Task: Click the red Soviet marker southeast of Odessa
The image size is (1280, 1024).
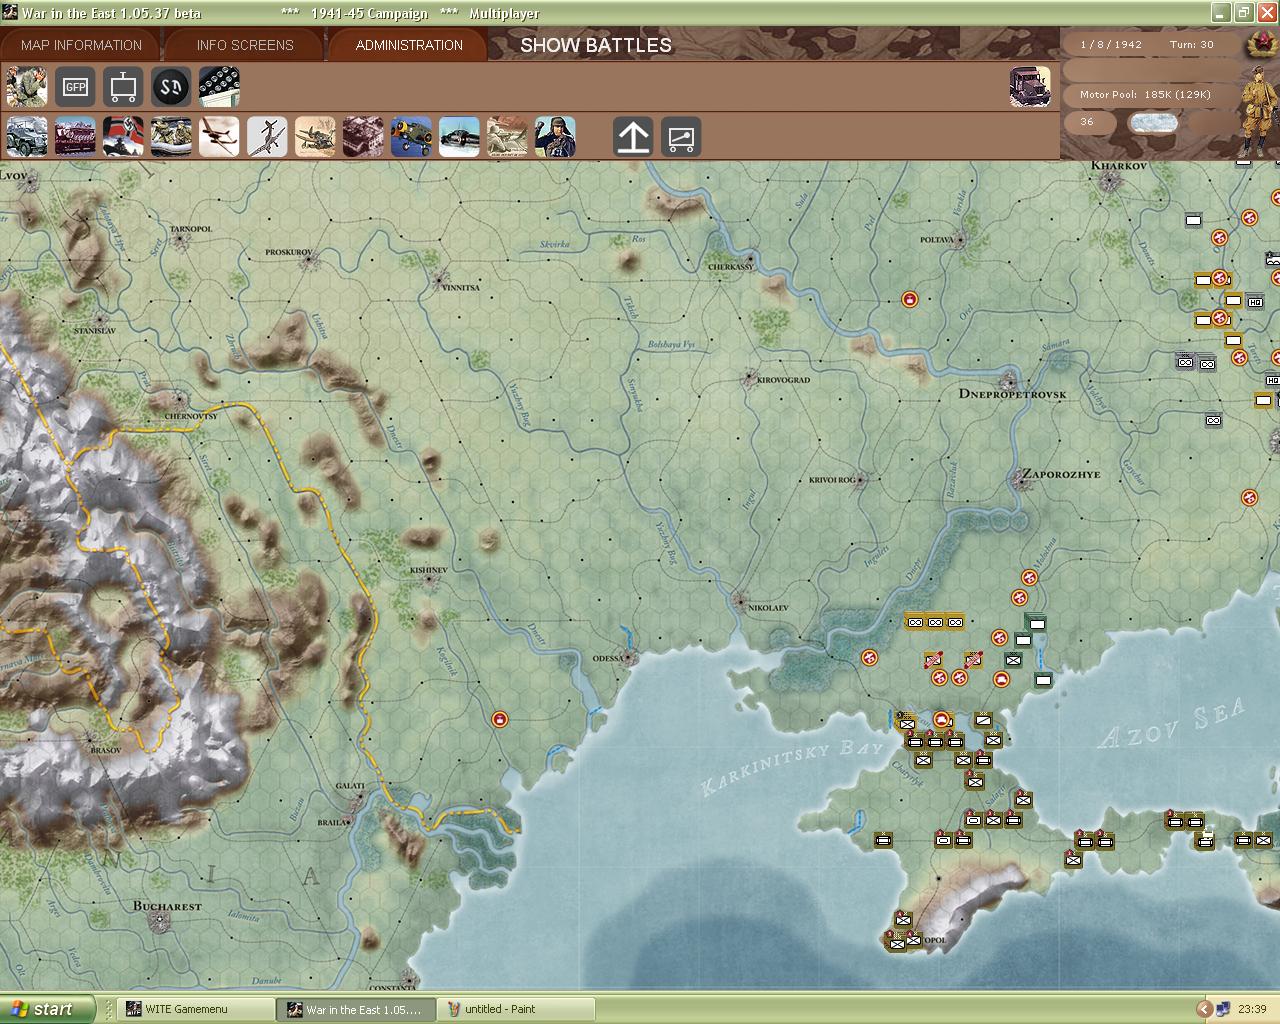Action: click(x=500, y=719)
